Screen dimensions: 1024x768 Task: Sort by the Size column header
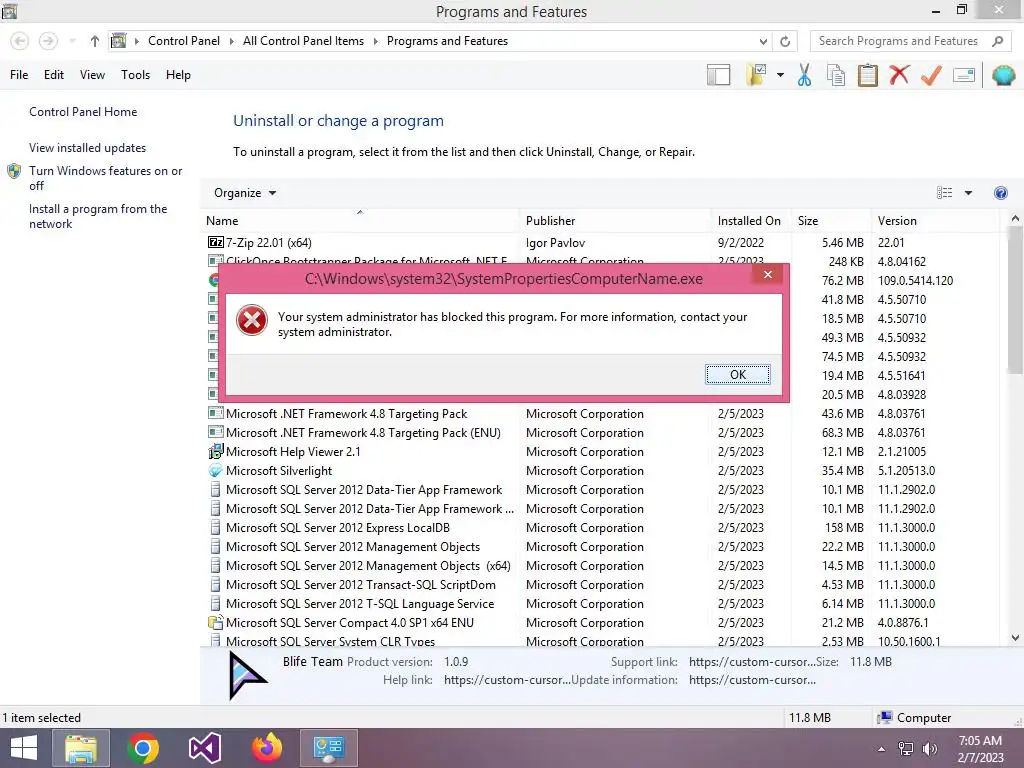(831, 221)
